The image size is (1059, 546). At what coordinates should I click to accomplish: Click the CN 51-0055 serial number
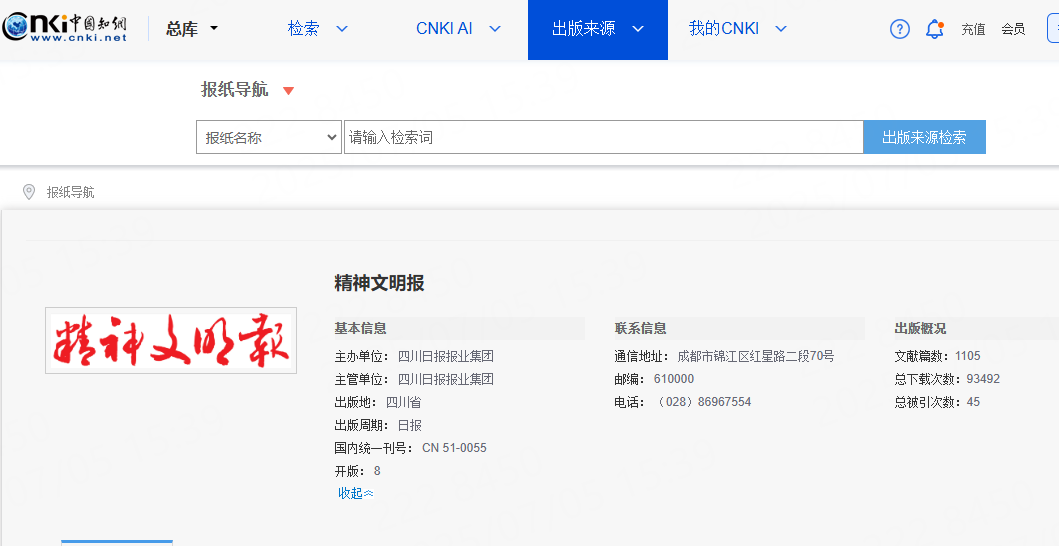point(455,448)
